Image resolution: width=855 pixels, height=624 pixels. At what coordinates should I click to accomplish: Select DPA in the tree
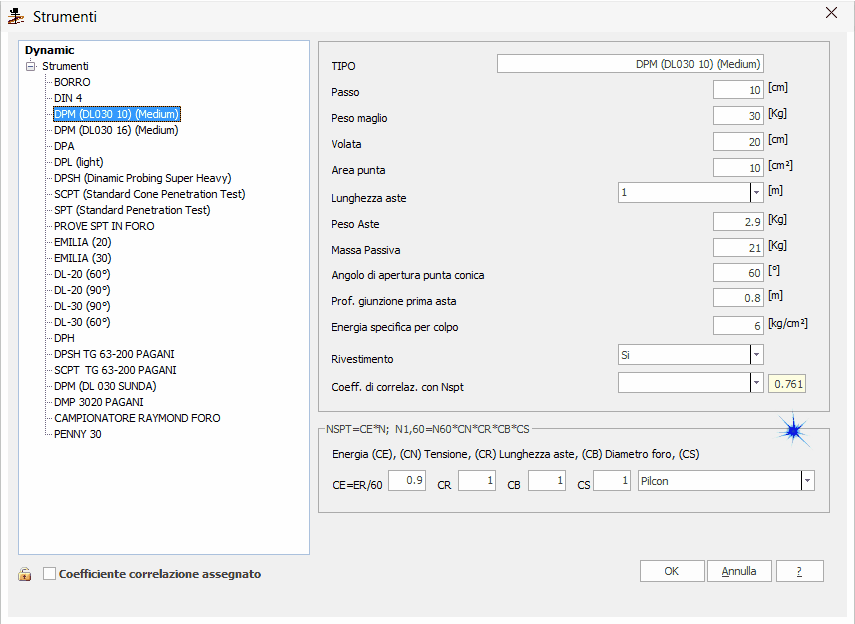pyautogui.click(x=64, y=146)
